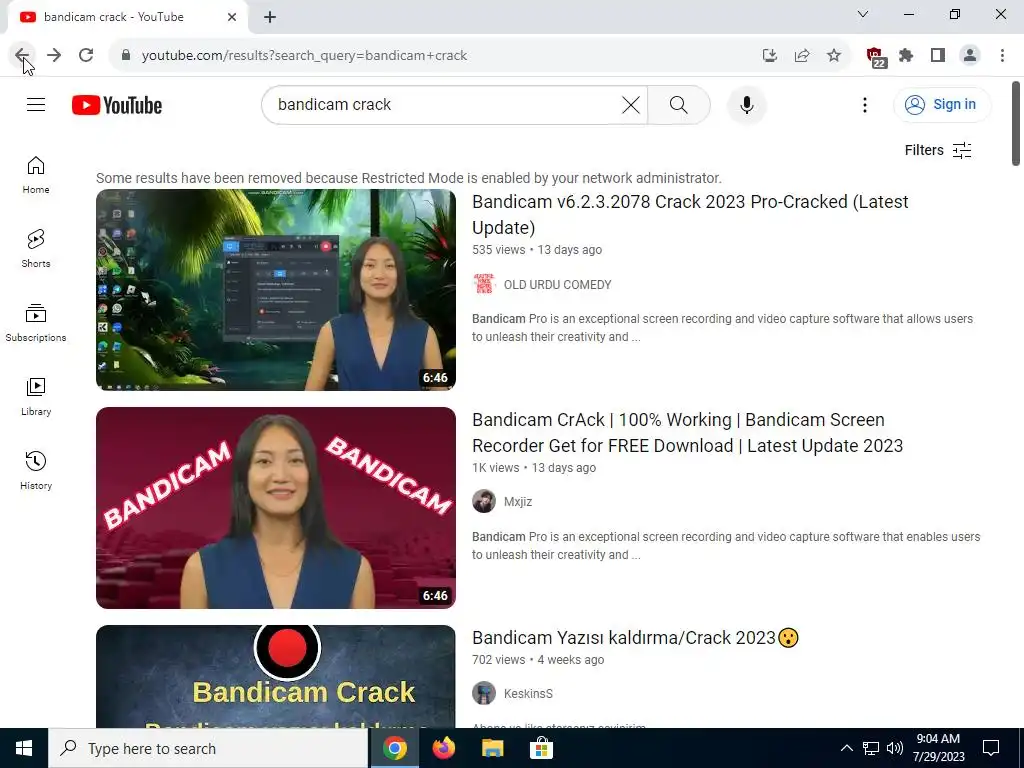Open the Windows Start button
The width and height of the screenshot is (1024, 768).
click(24, 748)
